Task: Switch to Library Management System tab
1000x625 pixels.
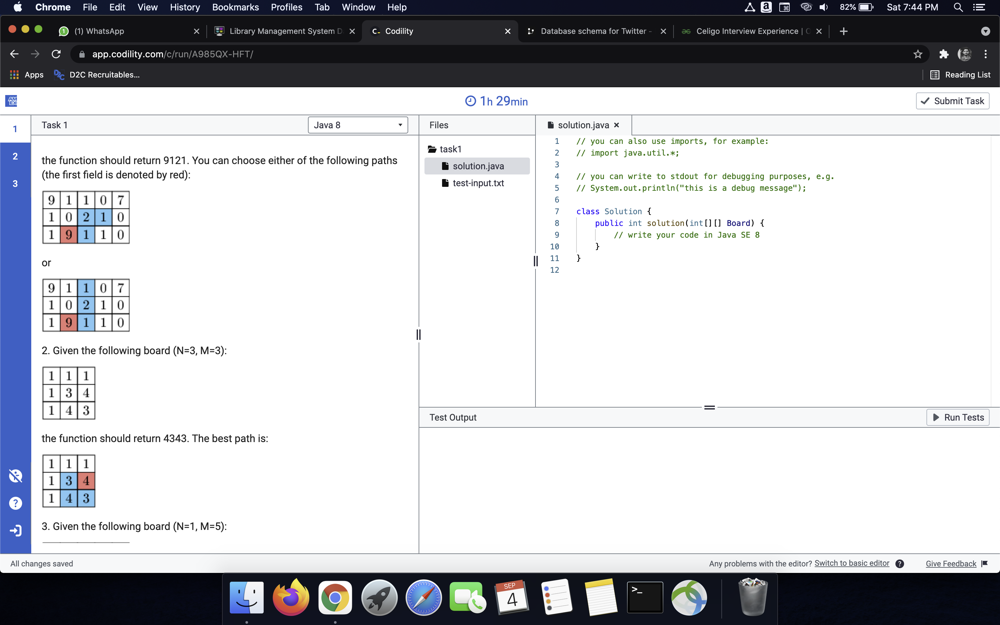Action: pos(285,31)
